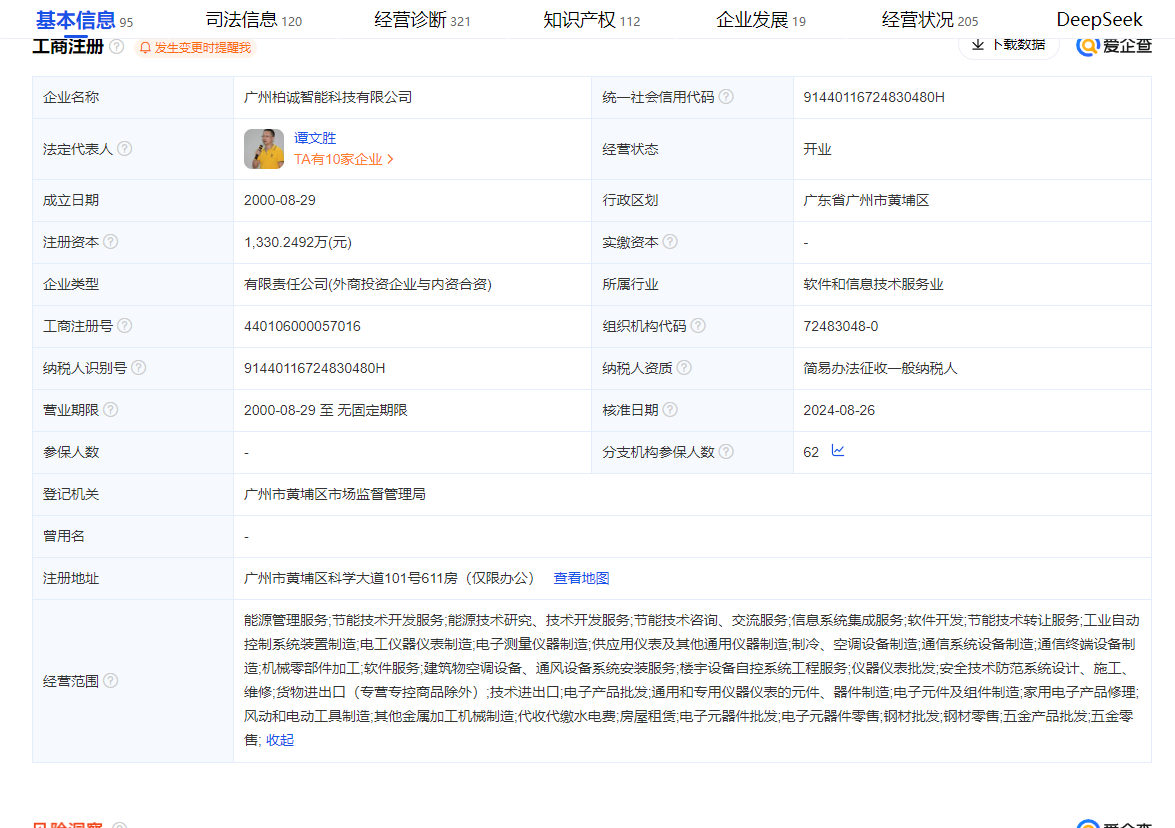The image size is (1175, 828).
Task: Click legal representative's avatar photo
Action: coord(264,149)
